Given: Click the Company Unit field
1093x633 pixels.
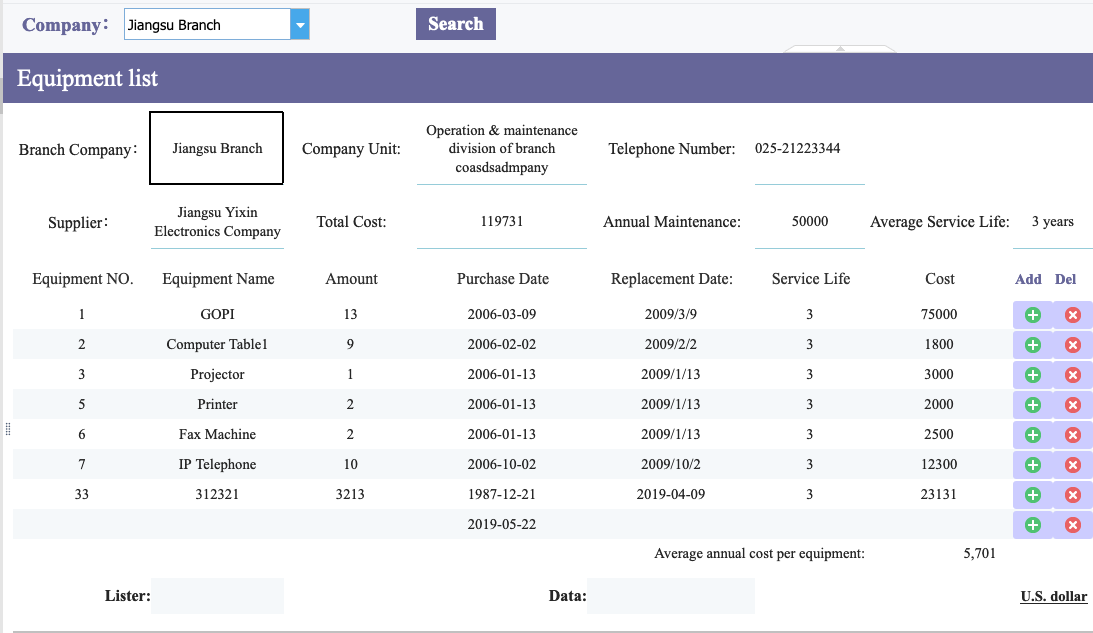Looking at the screenshot, I should [x=502, y=148].
